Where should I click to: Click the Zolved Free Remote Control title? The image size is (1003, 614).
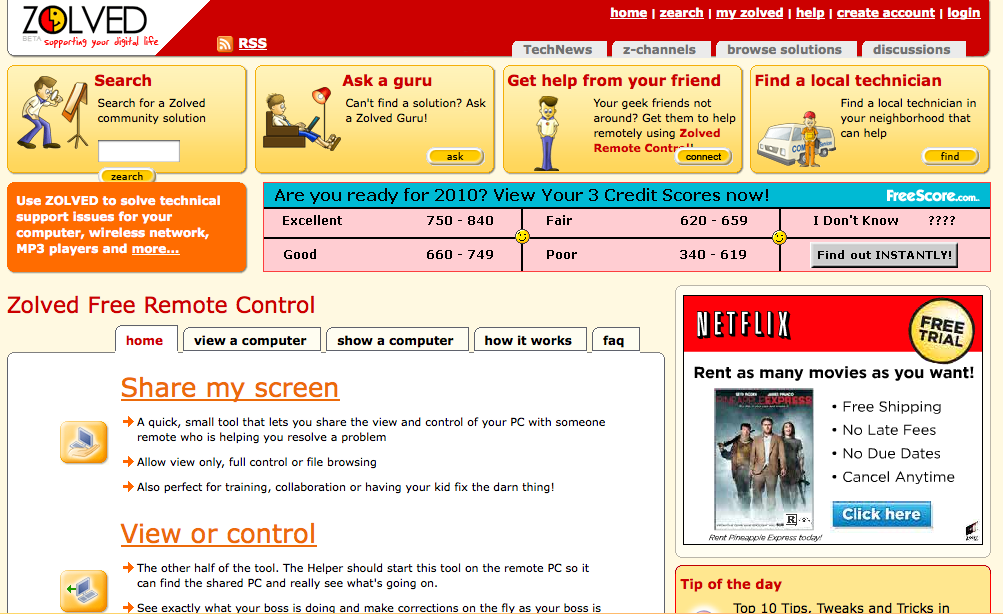pyautogui.click(x=161, y=305)
